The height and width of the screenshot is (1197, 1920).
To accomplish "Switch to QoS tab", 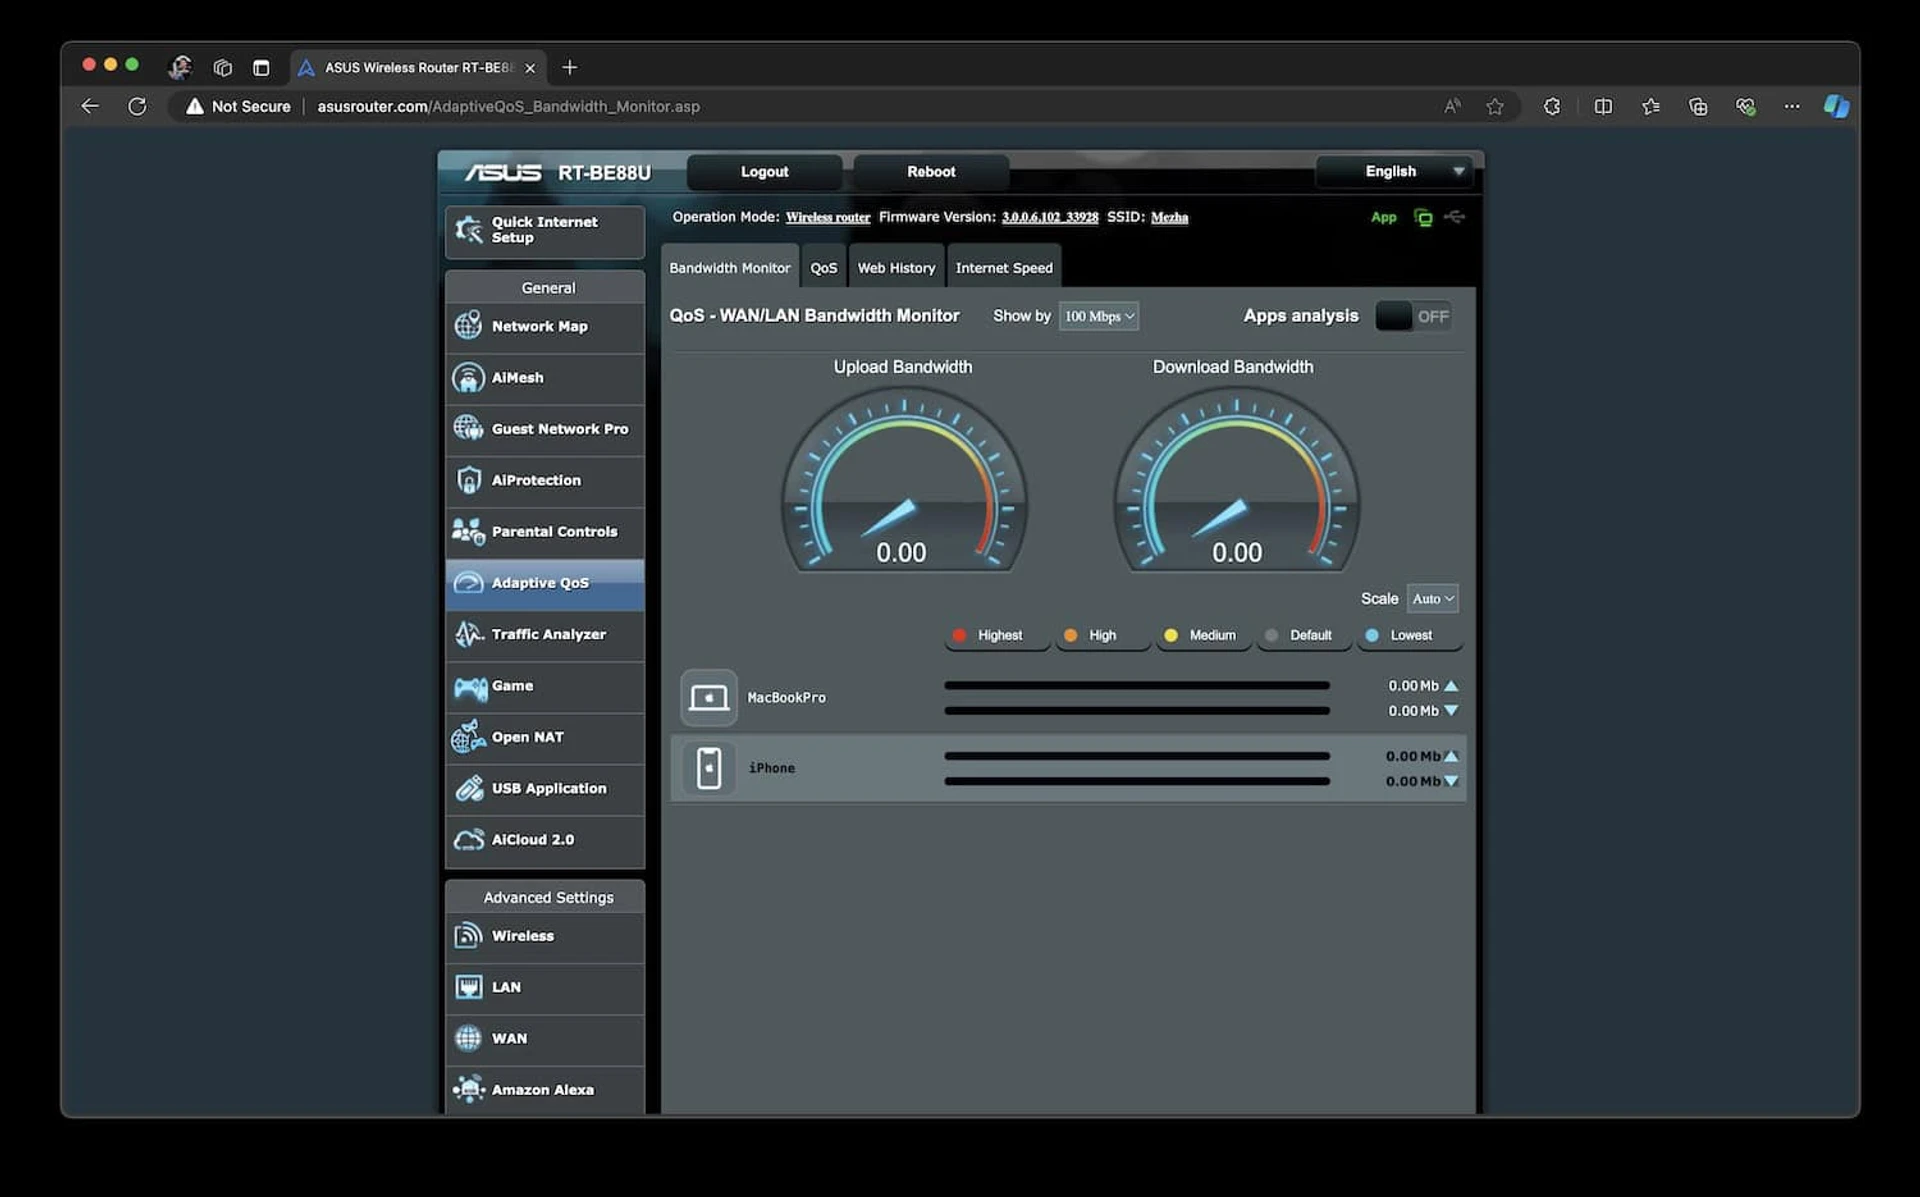I will 824,267.
